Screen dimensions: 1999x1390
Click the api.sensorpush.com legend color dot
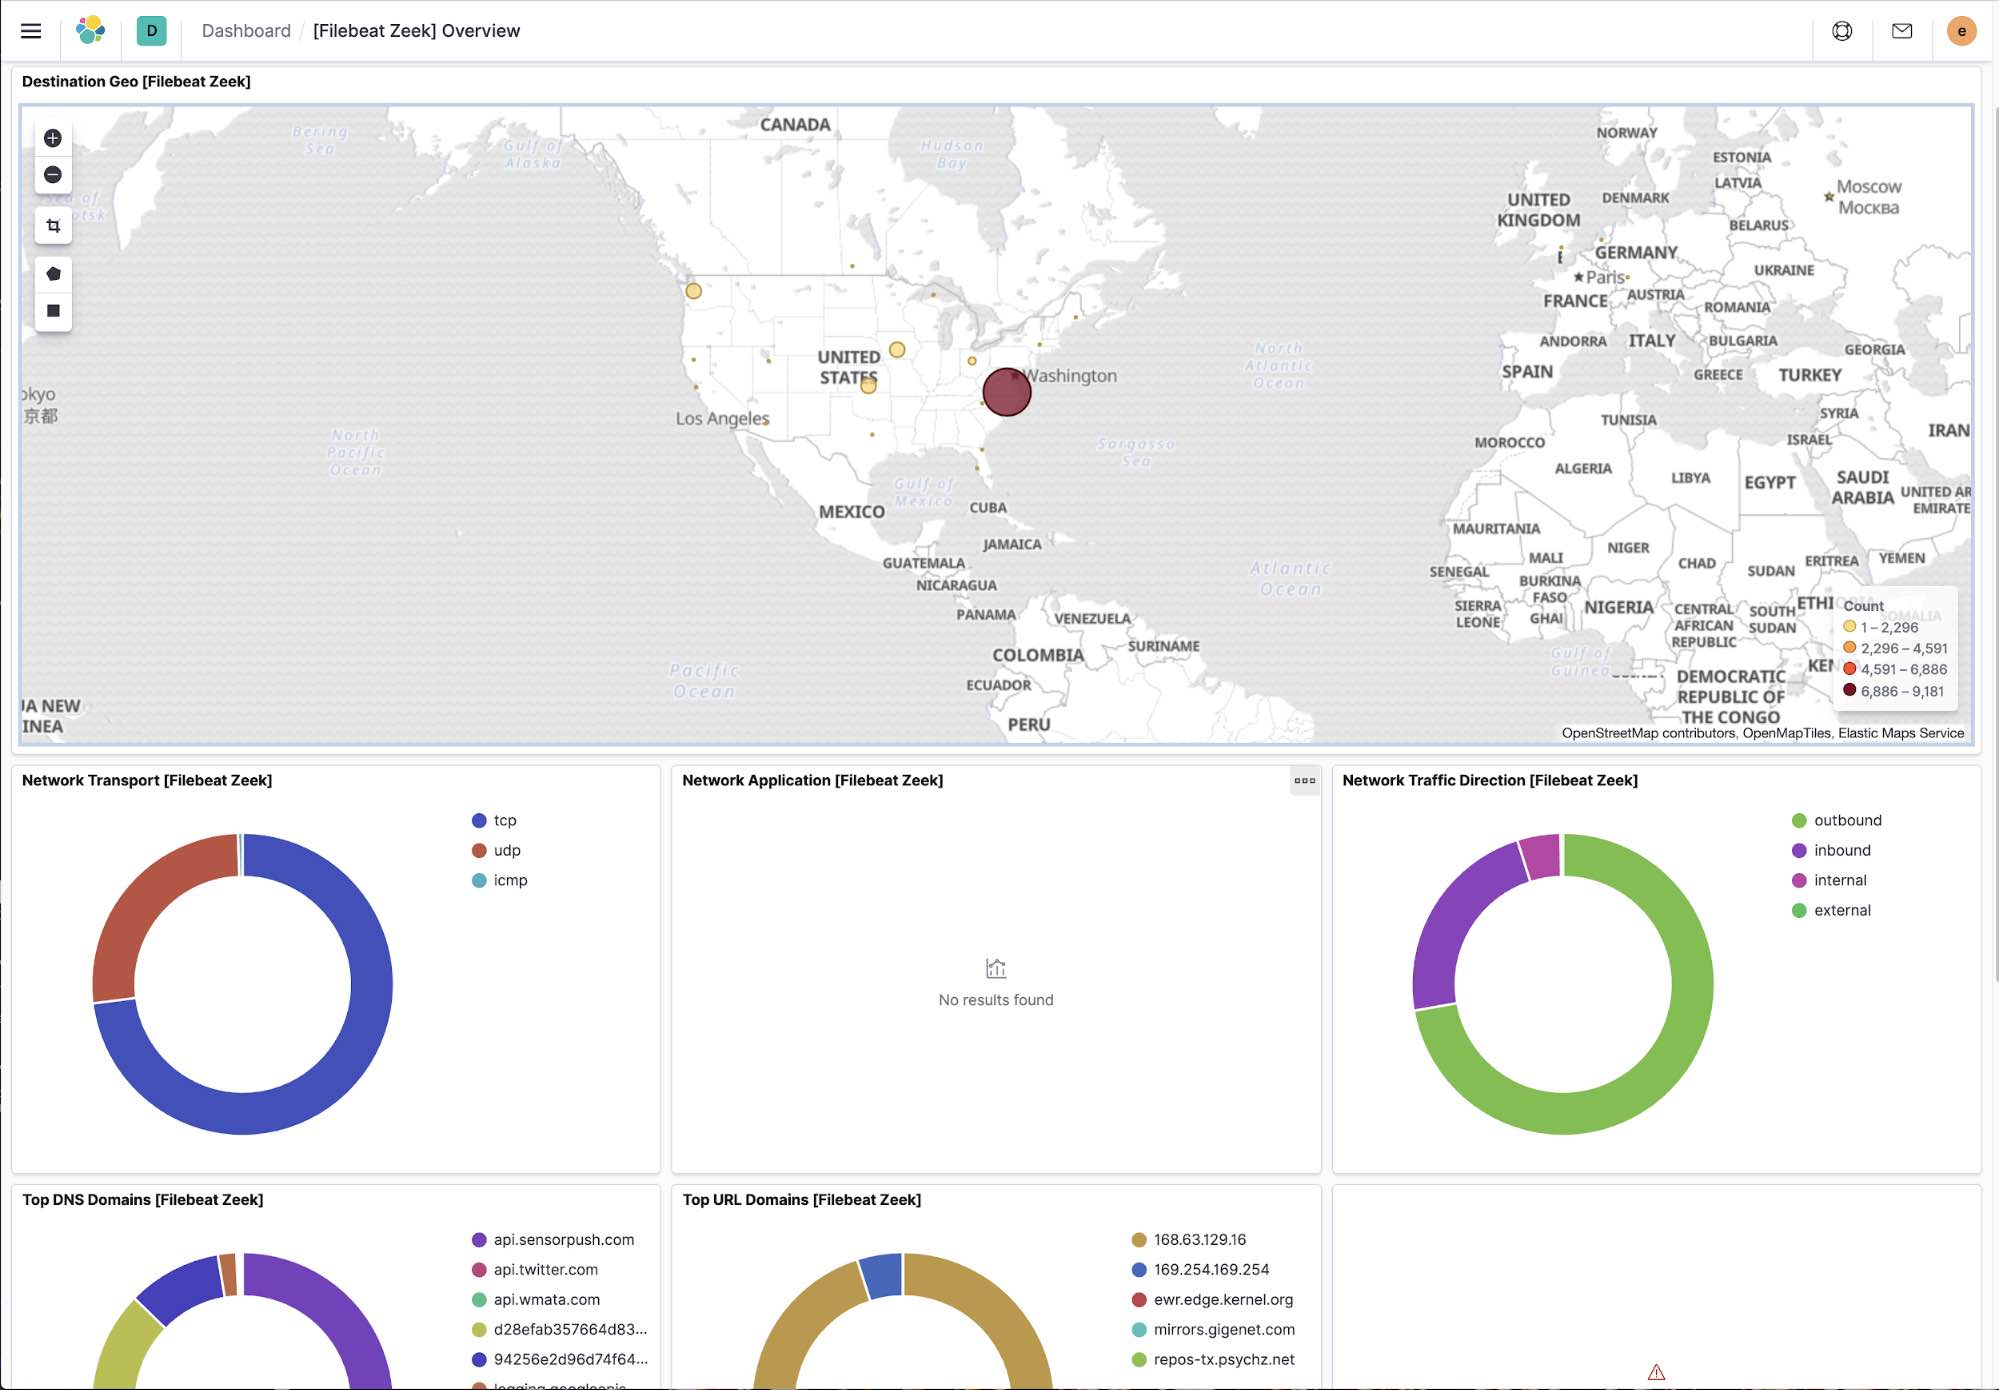[479, 1240]
